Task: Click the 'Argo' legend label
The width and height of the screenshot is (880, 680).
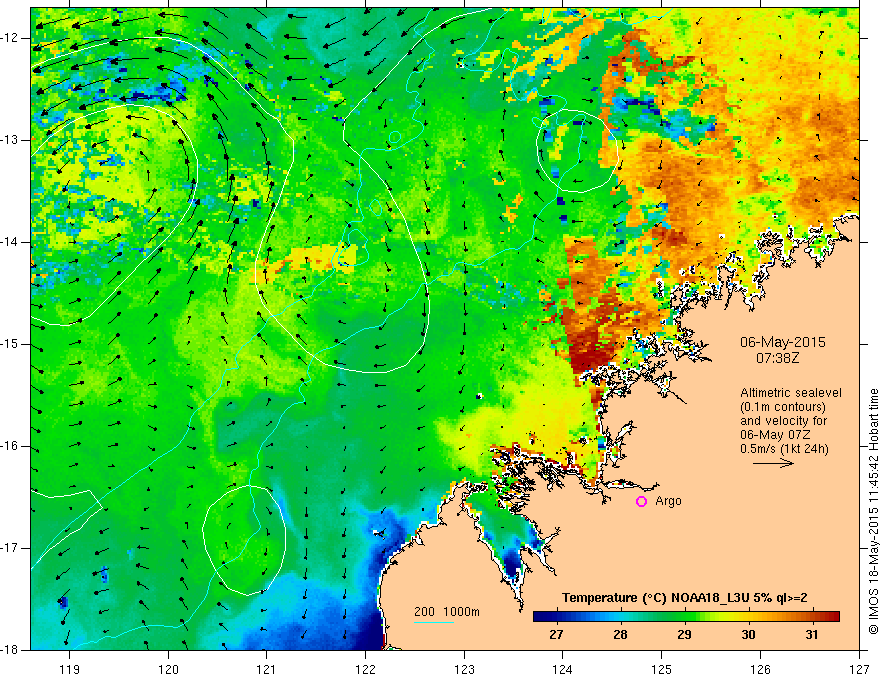Action: pos(668,501)
